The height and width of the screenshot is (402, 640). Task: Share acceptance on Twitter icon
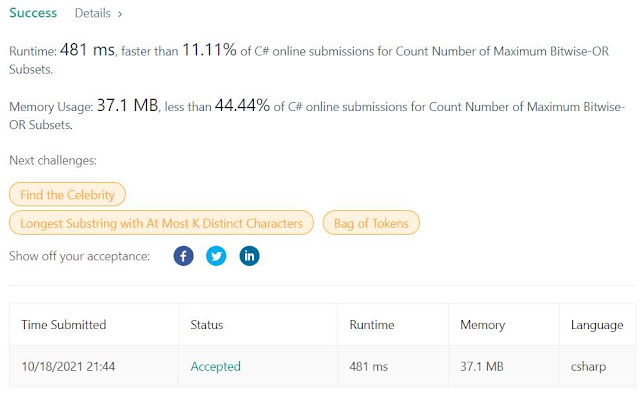pos(216,256)
